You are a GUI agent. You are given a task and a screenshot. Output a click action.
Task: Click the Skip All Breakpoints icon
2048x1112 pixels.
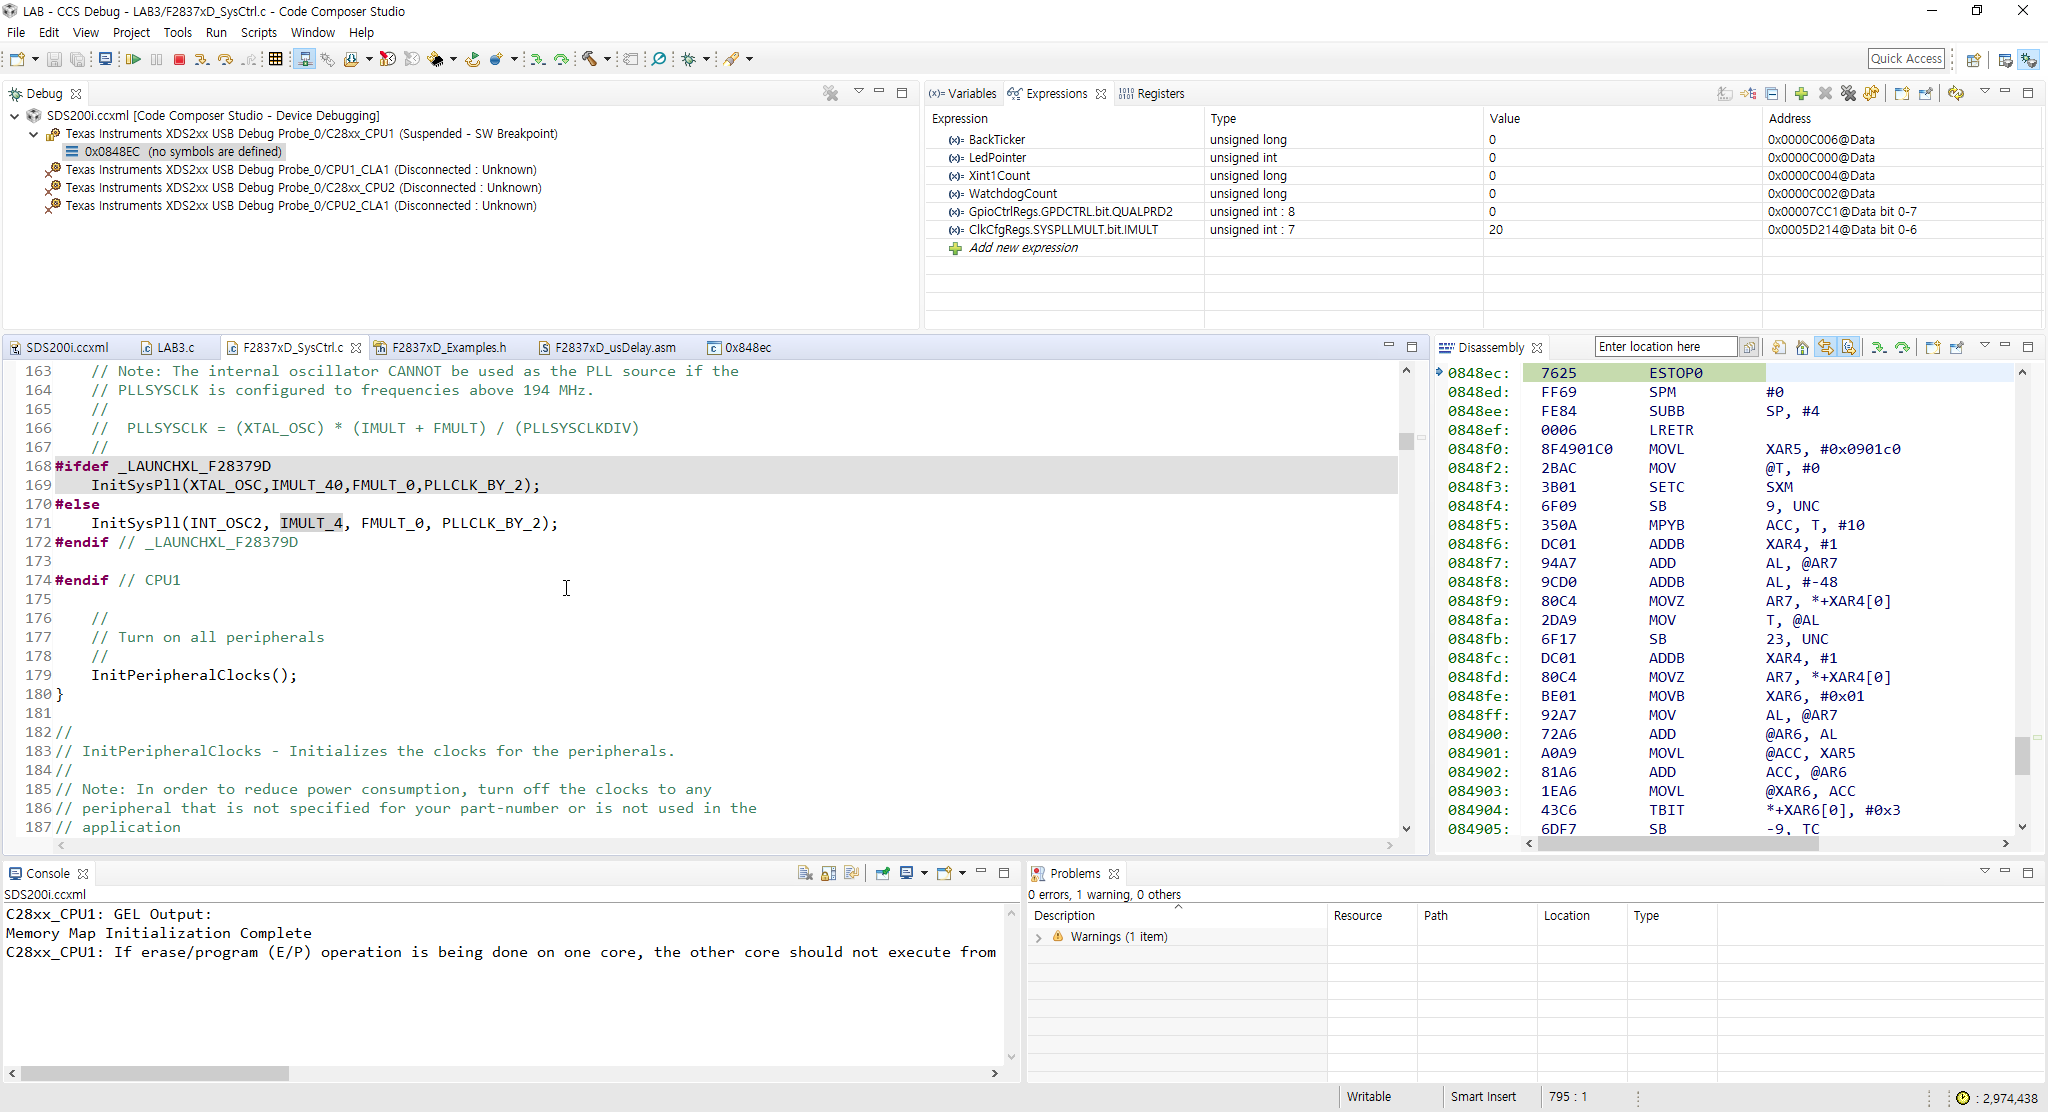[x=659, y=60]
